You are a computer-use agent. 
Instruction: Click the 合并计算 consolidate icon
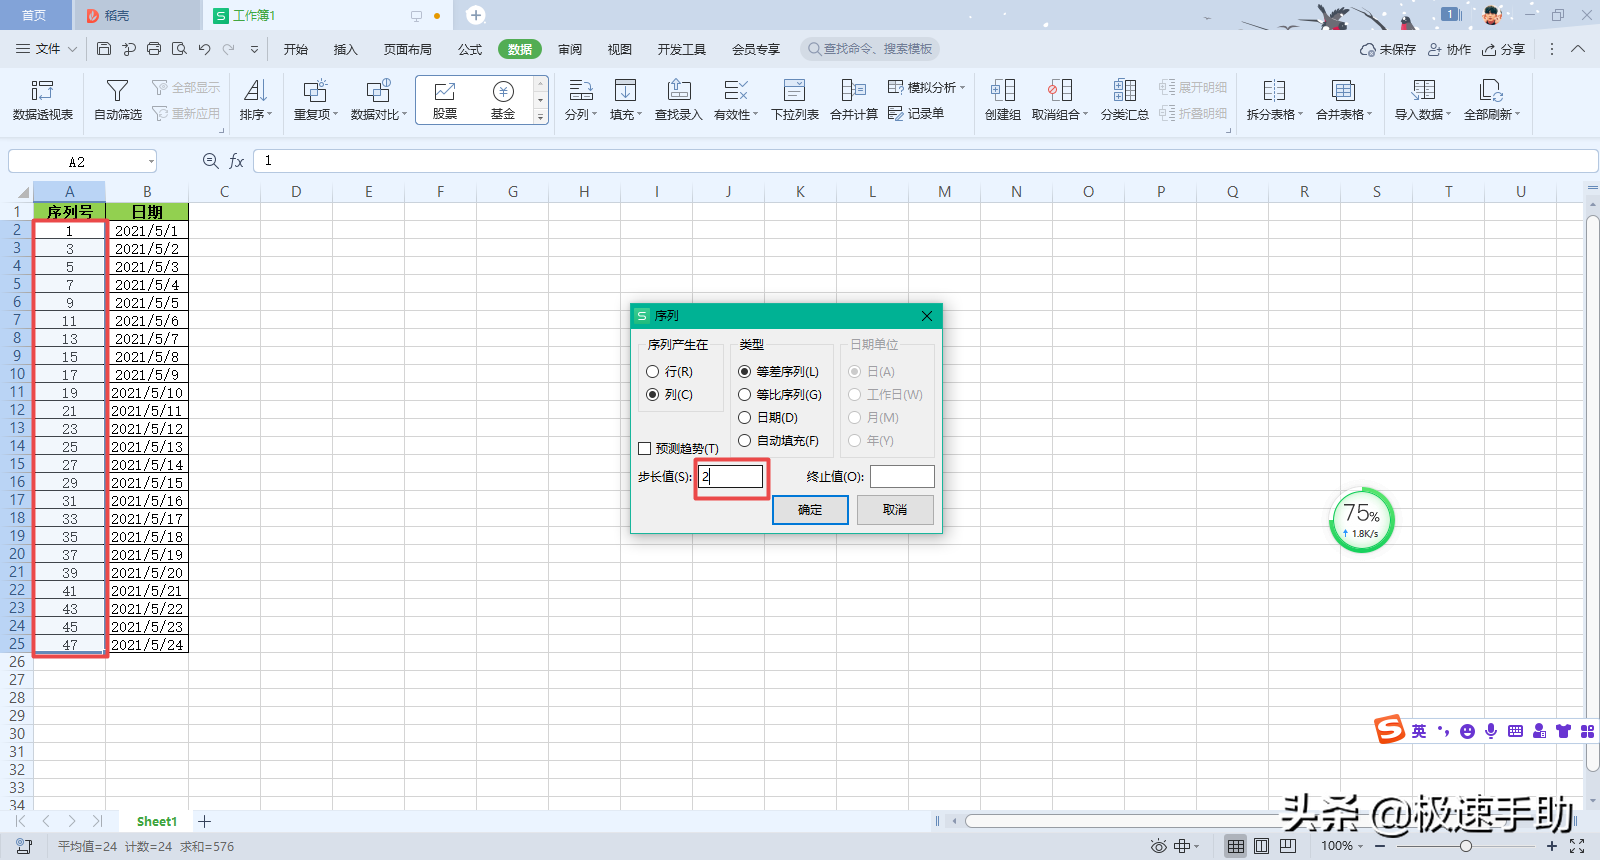[854, 91]
